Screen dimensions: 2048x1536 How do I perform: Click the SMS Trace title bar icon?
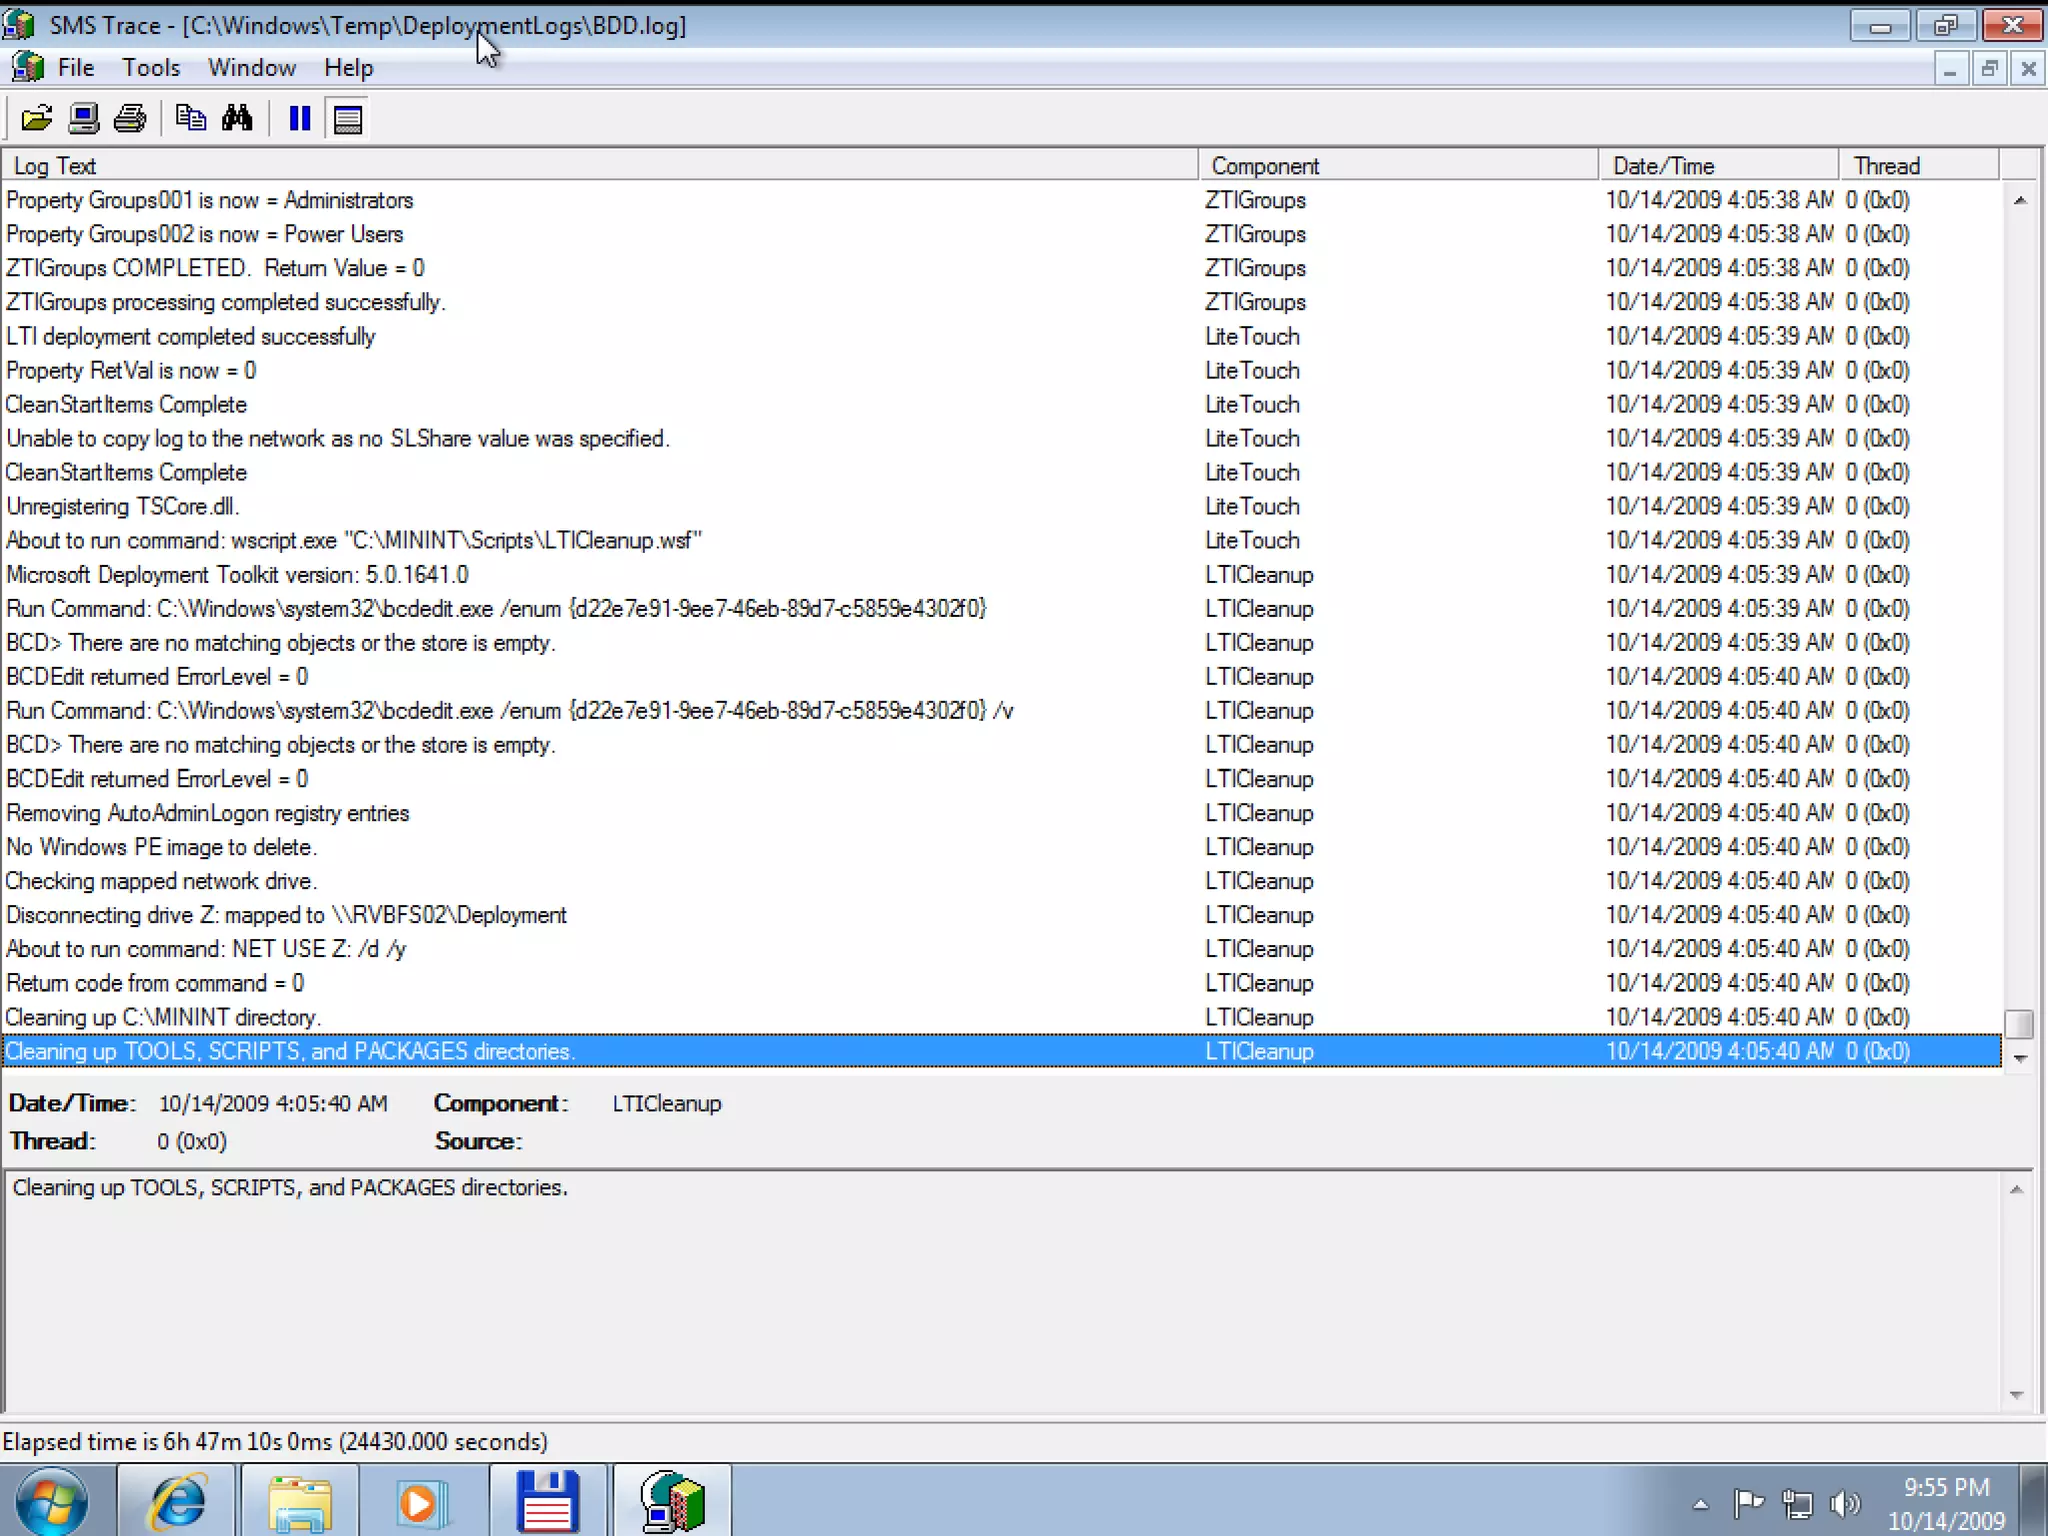19,24
